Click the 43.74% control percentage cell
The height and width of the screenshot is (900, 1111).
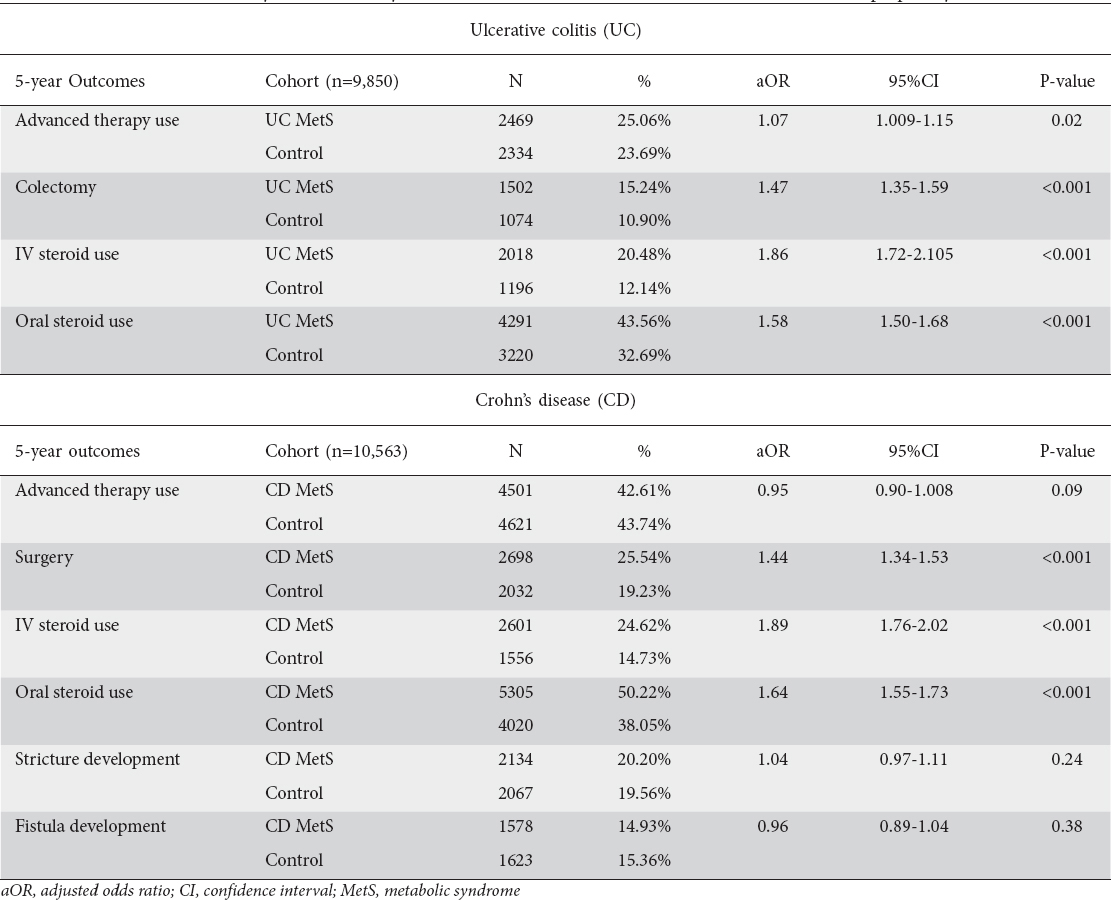click(x=644, y=524)
